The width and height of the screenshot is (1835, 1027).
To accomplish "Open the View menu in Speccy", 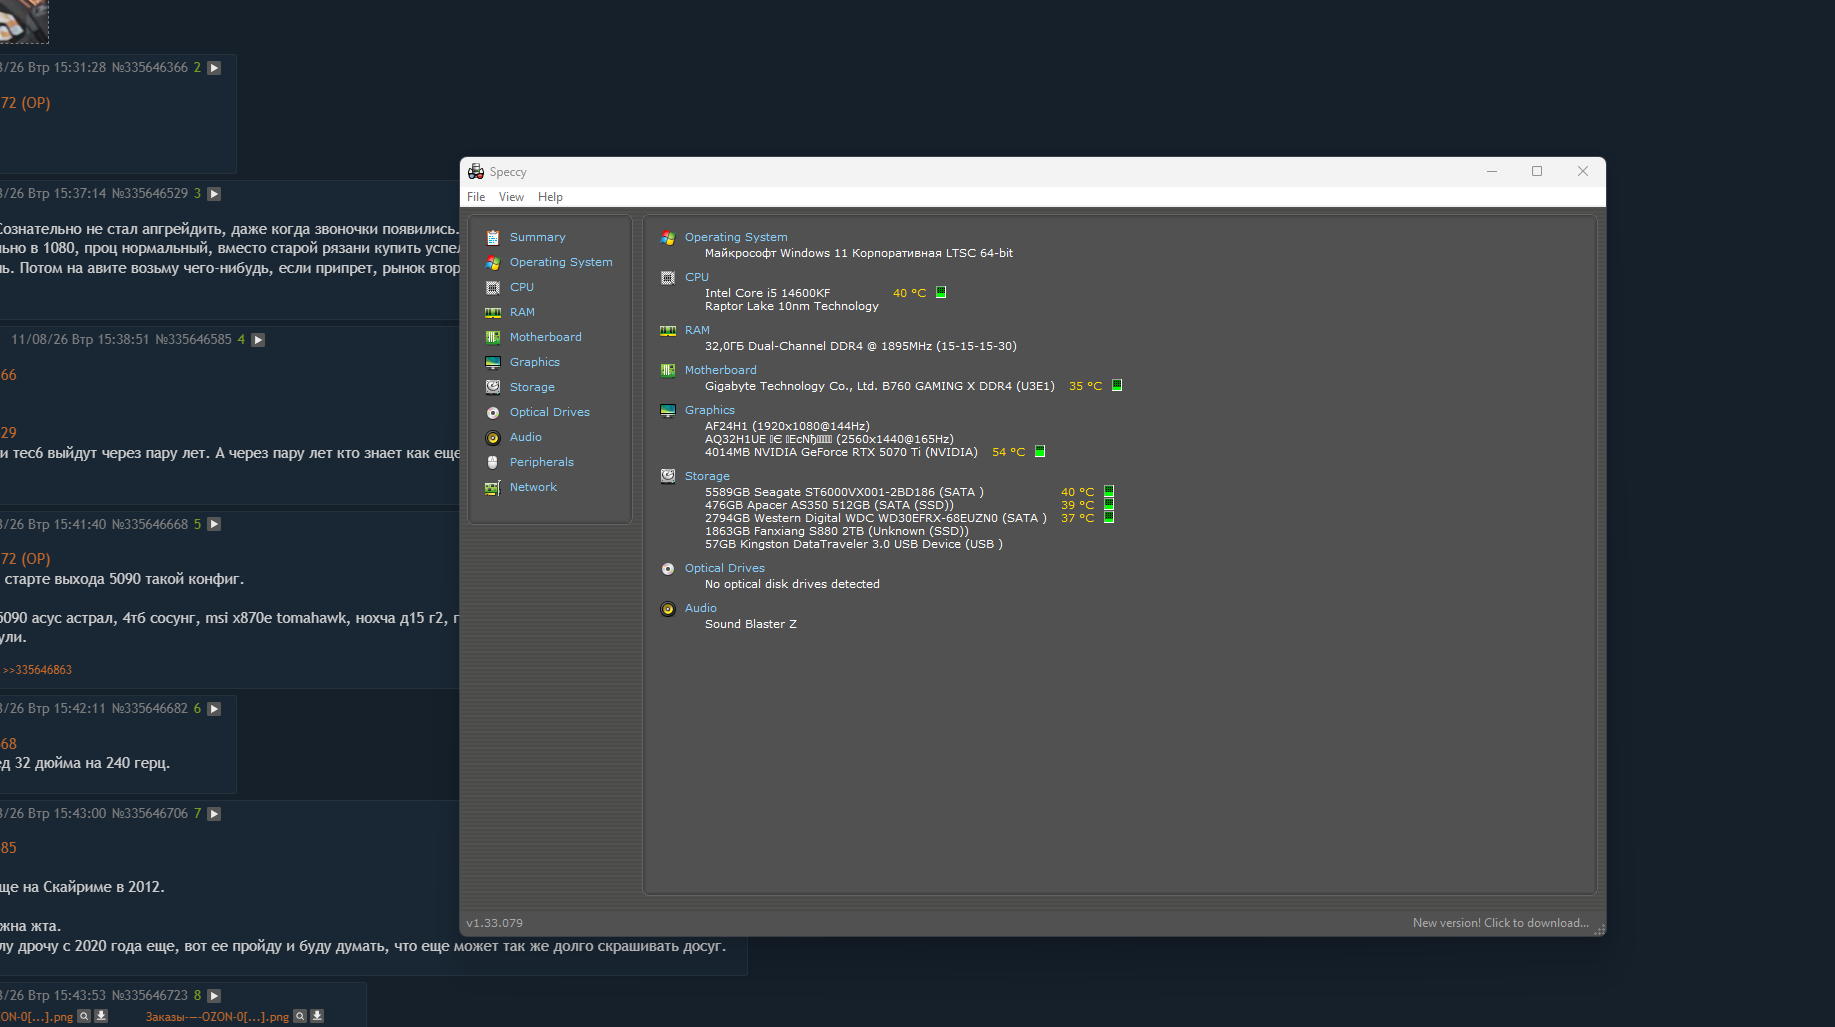I will click(511, 197).
